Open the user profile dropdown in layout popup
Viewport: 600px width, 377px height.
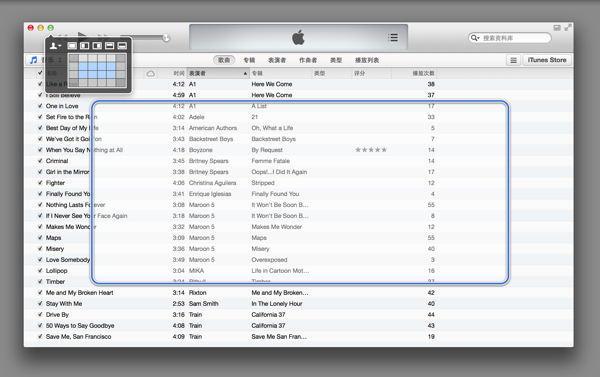tap(55, 46)
